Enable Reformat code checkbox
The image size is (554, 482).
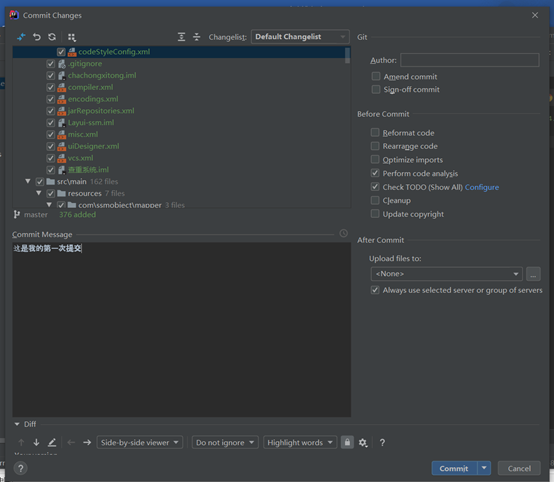375,133
